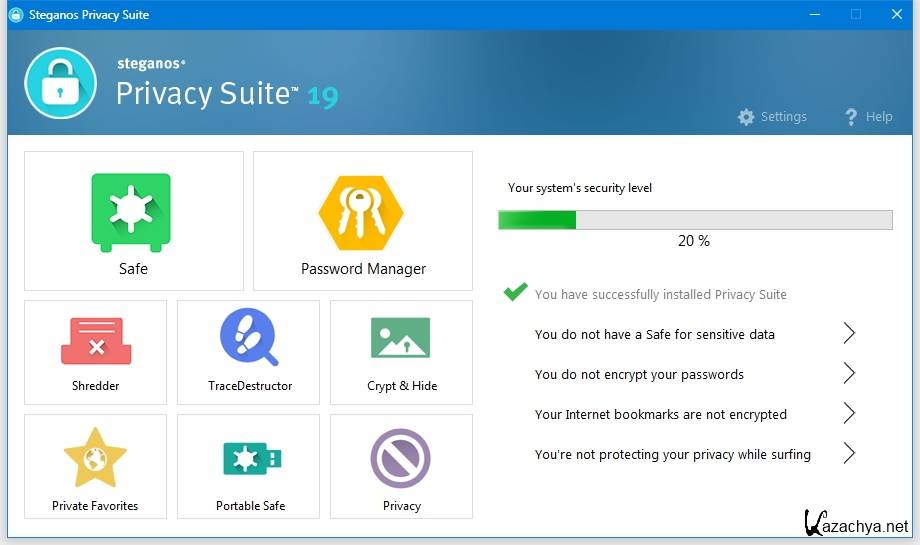The height and width of the screenshot is (545, 920).
Task: Open Settings with the gear icon
Action: 772,117
